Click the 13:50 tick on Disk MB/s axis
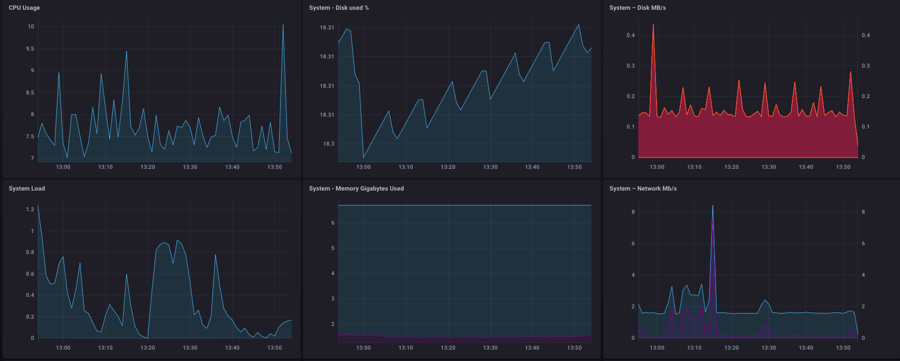900x361 pixels. point(843,167)
